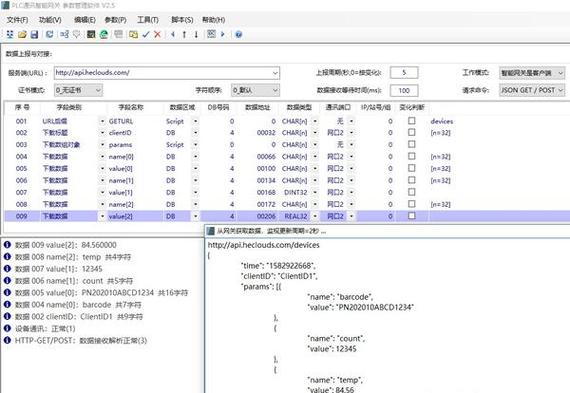Viewport: 570px width, 393px height.
Task: Click the popup window title icon
Action: (x=210, y=231)
